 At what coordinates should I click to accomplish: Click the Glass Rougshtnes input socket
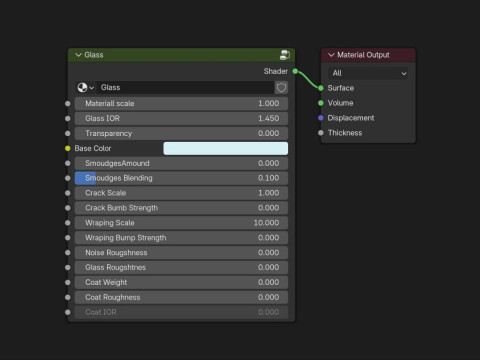click(68, 267)
